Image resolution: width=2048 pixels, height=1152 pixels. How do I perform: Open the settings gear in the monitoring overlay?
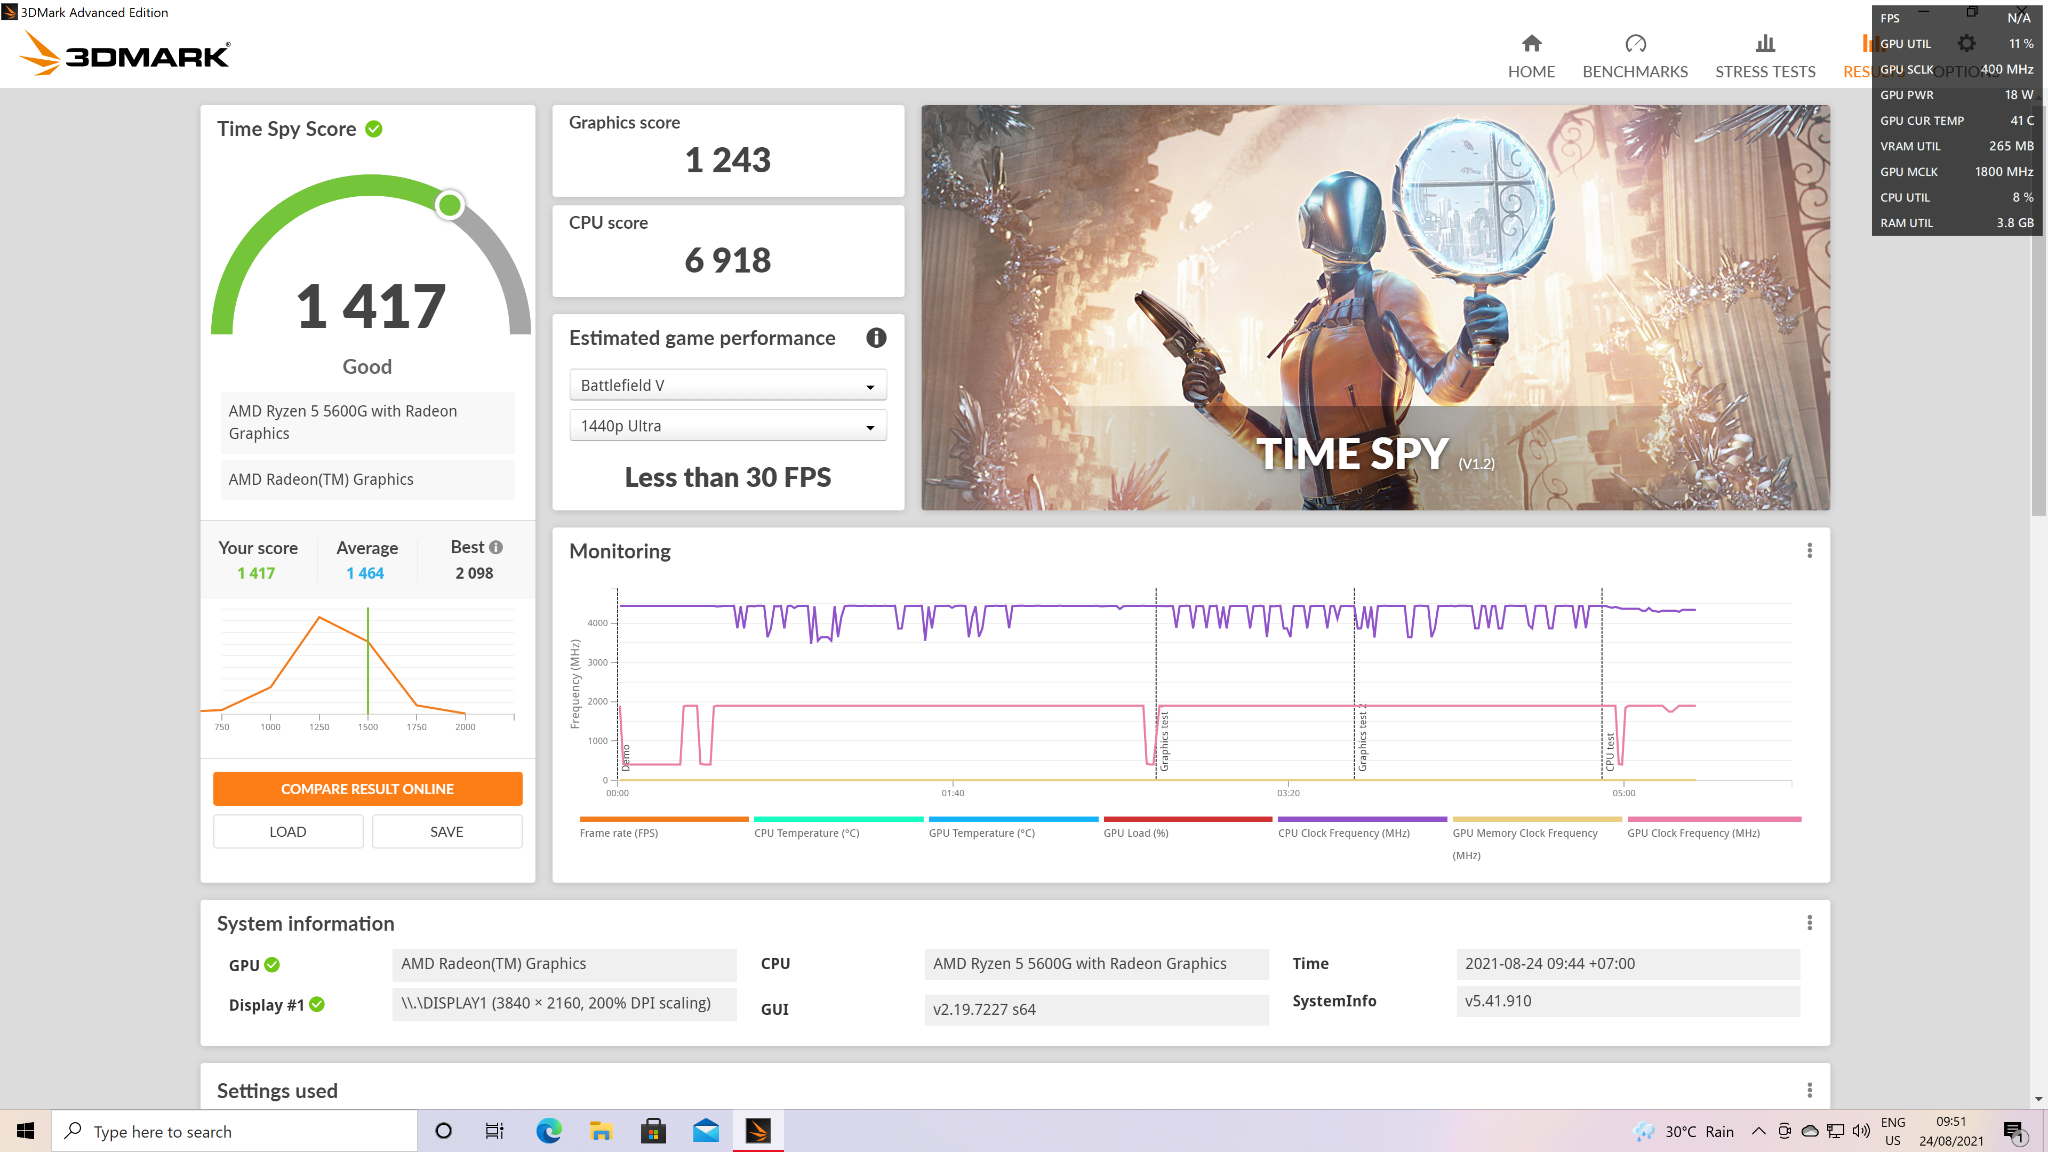click(x=1966, y=43)
